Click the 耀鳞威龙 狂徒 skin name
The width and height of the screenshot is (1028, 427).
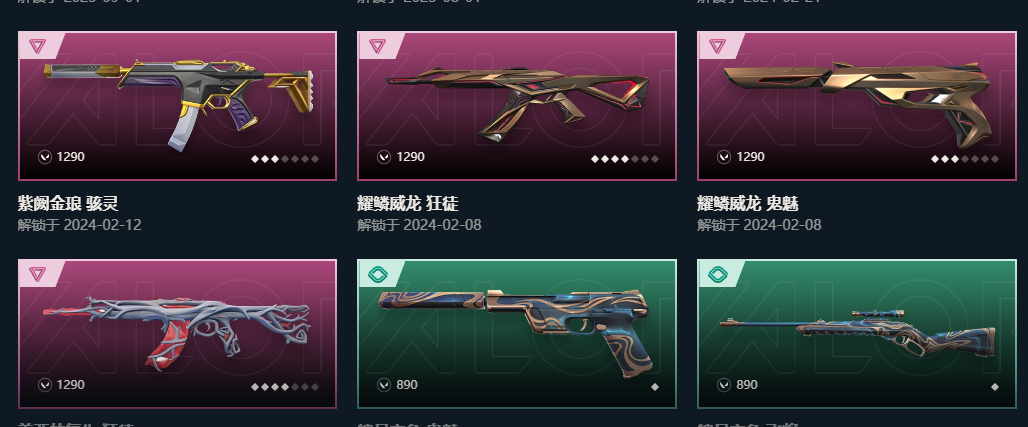[408, 203]
